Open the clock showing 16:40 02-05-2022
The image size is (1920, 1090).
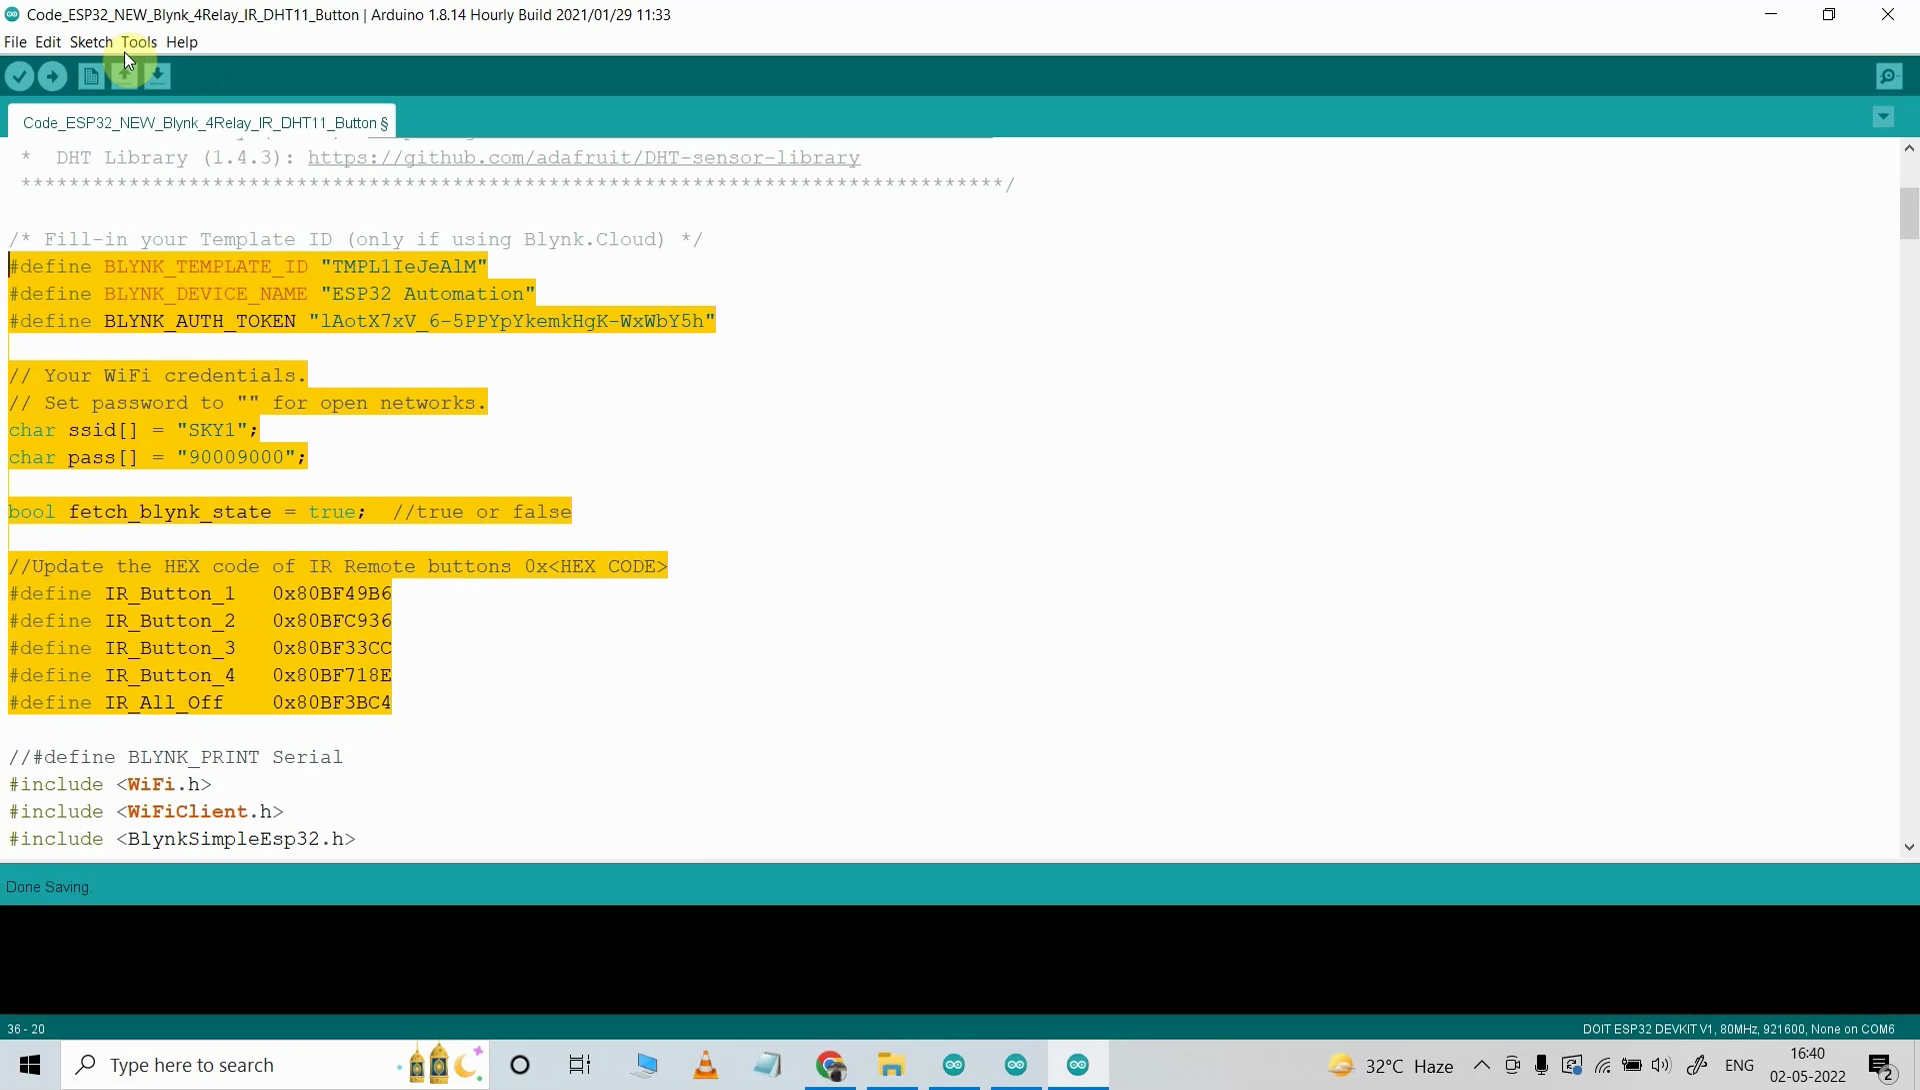pos(1808,1065)
